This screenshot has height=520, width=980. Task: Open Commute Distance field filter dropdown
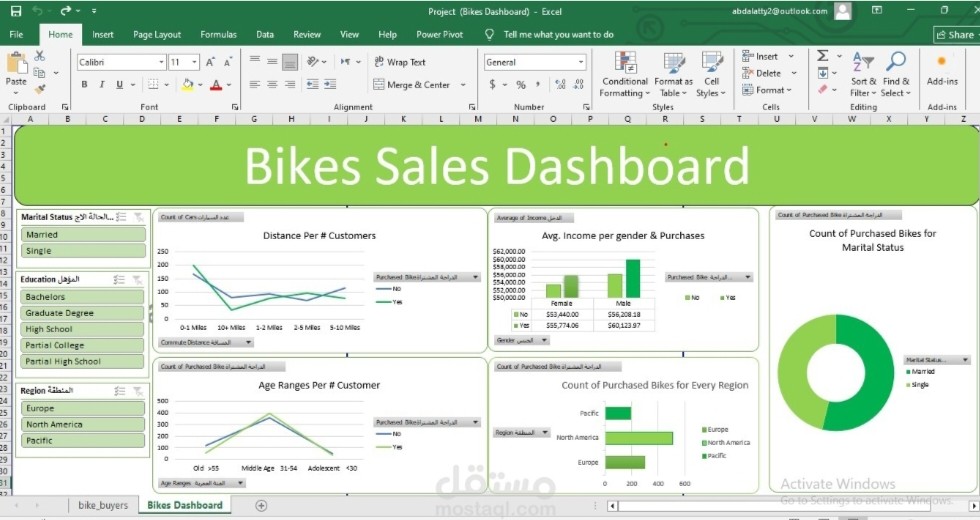pos(249,342)
